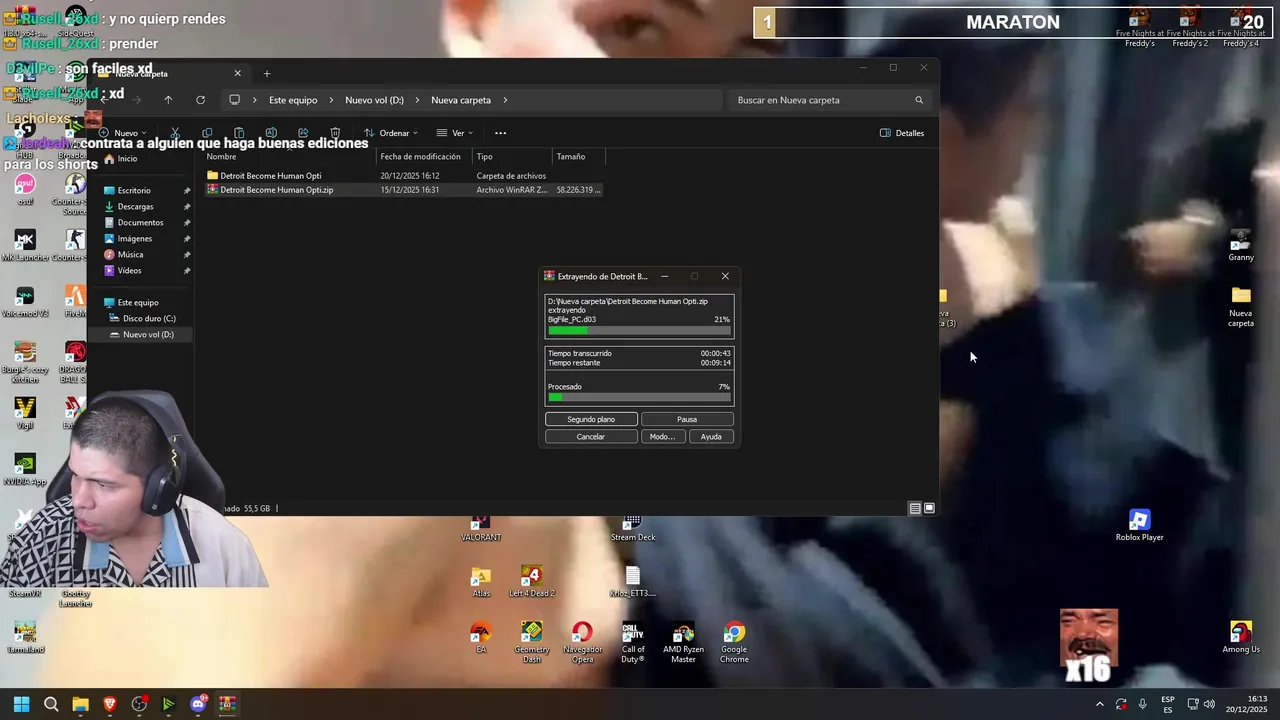
Task: Click Este equipo in the breadcrumb path
Action: pyautogui.click(x=293, y=100)
